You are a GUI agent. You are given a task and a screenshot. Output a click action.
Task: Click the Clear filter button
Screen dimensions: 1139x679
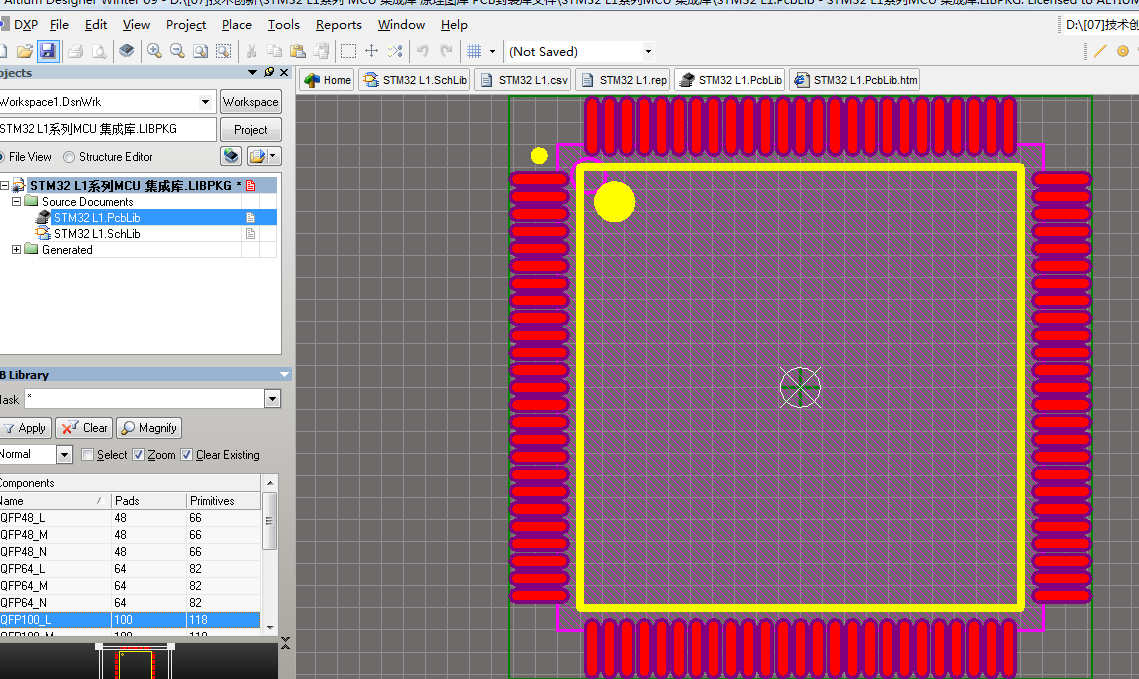pyautogui.click(x=84, y=428)
